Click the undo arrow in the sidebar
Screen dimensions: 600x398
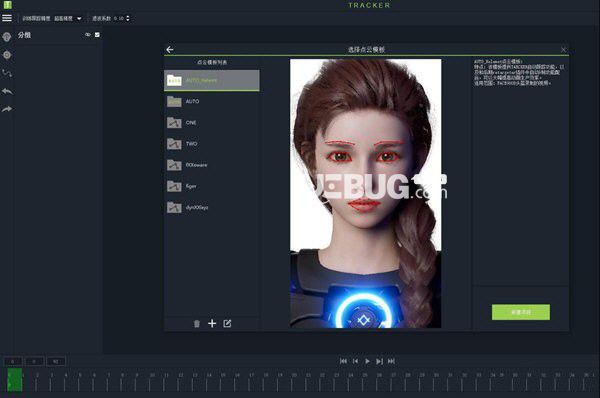point(7,91)
